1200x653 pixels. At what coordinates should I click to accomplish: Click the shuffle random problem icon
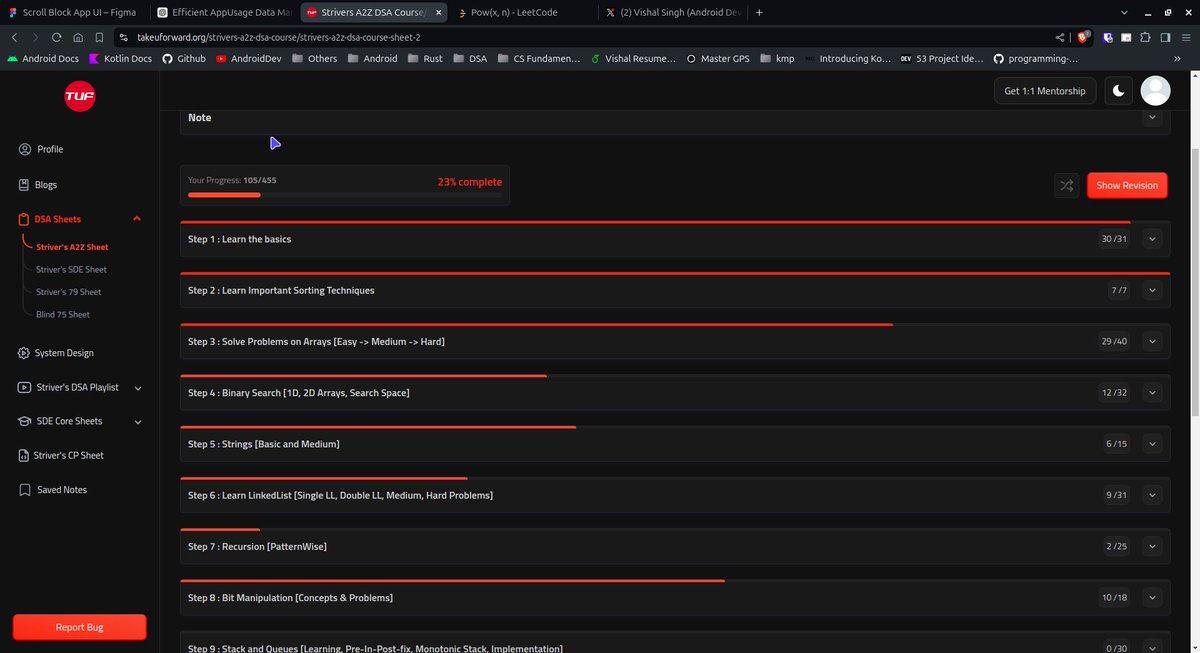coord(1067,185)
